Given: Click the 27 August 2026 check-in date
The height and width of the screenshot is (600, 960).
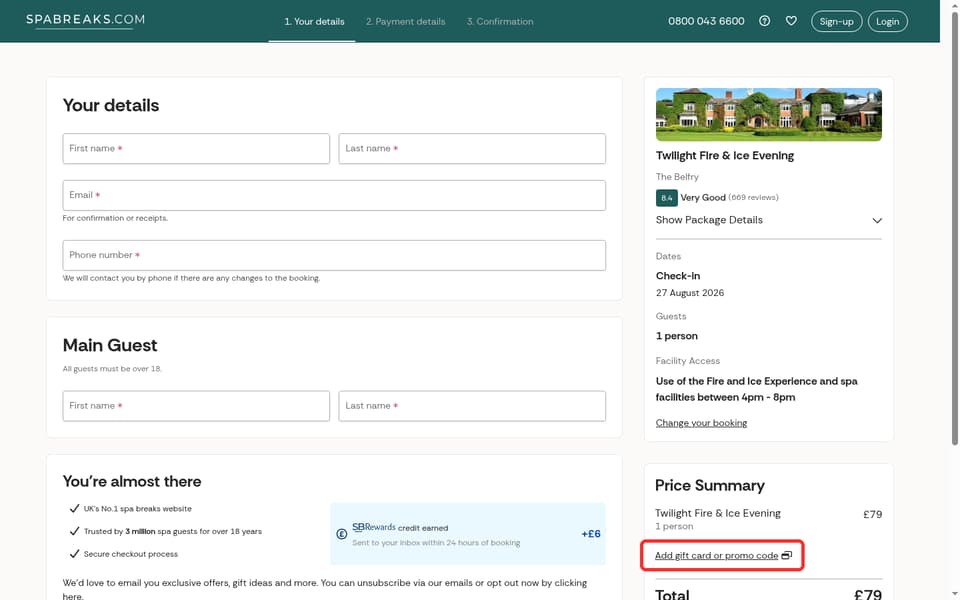Looking at the screenshot, I should coord(689,293).
